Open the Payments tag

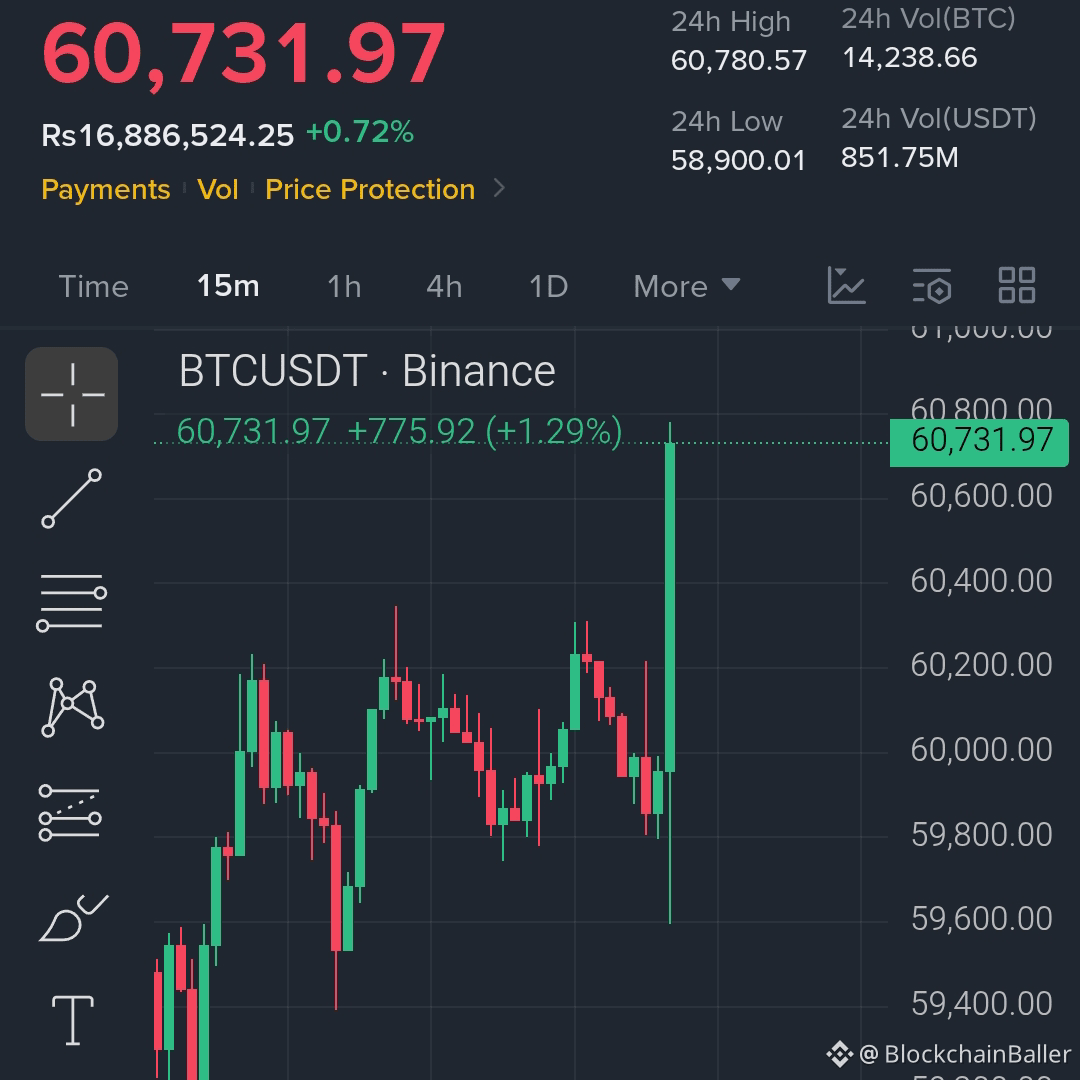point(105,189)
